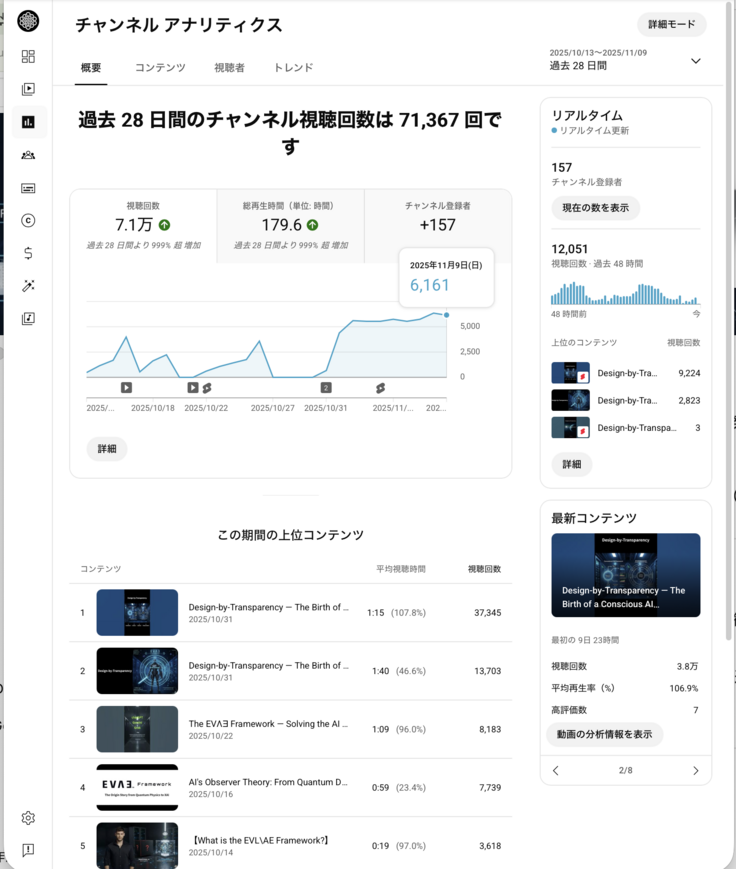This screenshot has height=869, width=736.
Task: Open the Dashboard icon in sidebar
Action: coord(28,57)
